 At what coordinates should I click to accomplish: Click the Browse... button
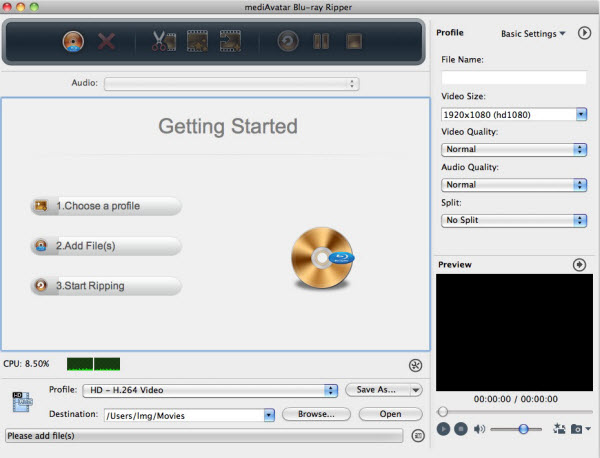point(316,414)
